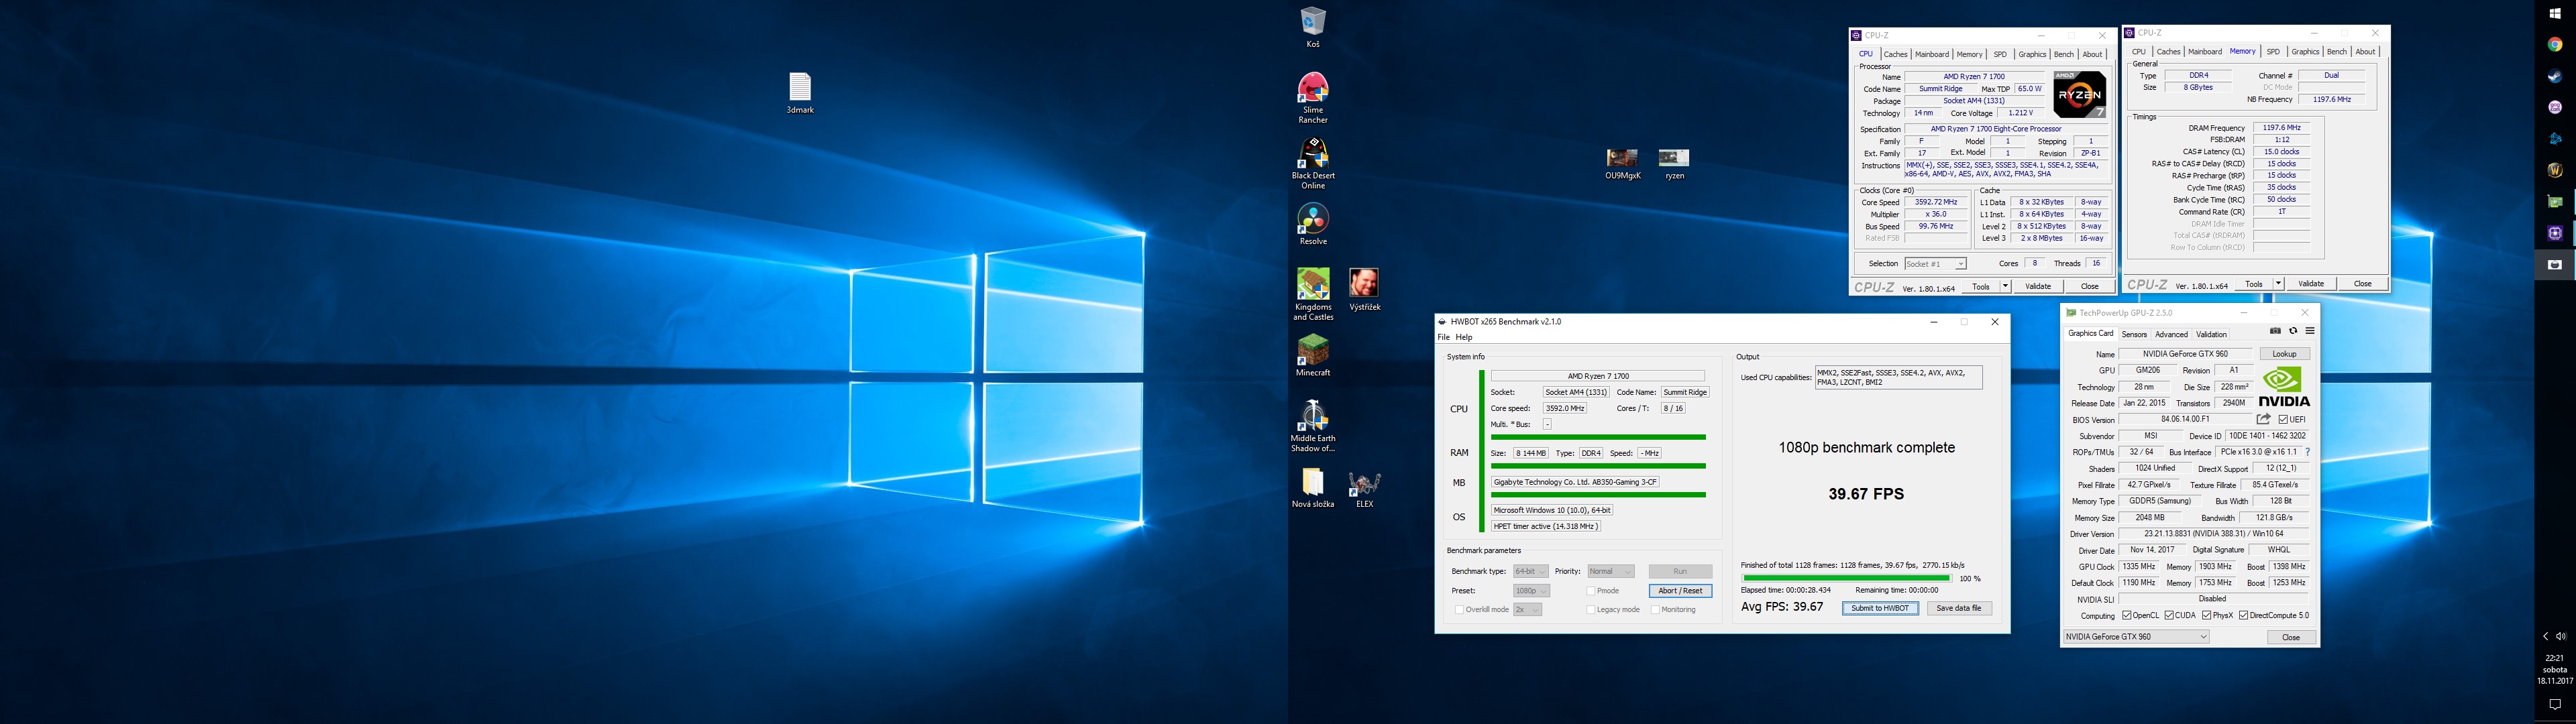Screen dimensions: 2576x724
Task: Toggle the CUDA checkbox
Action: point(2169,615)
